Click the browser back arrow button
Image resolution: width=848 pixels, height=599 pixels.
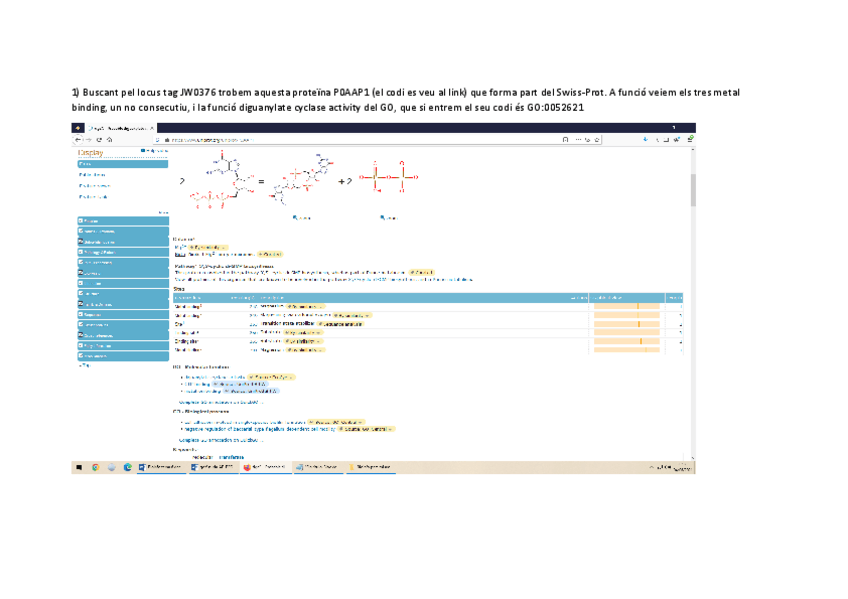tap(79, 140)
